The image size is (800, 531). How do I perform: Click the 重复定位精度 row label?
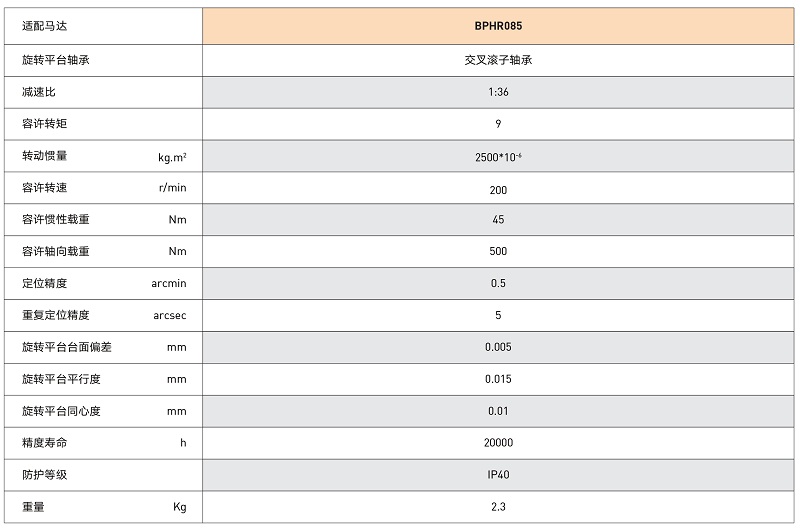coord(56,315)
